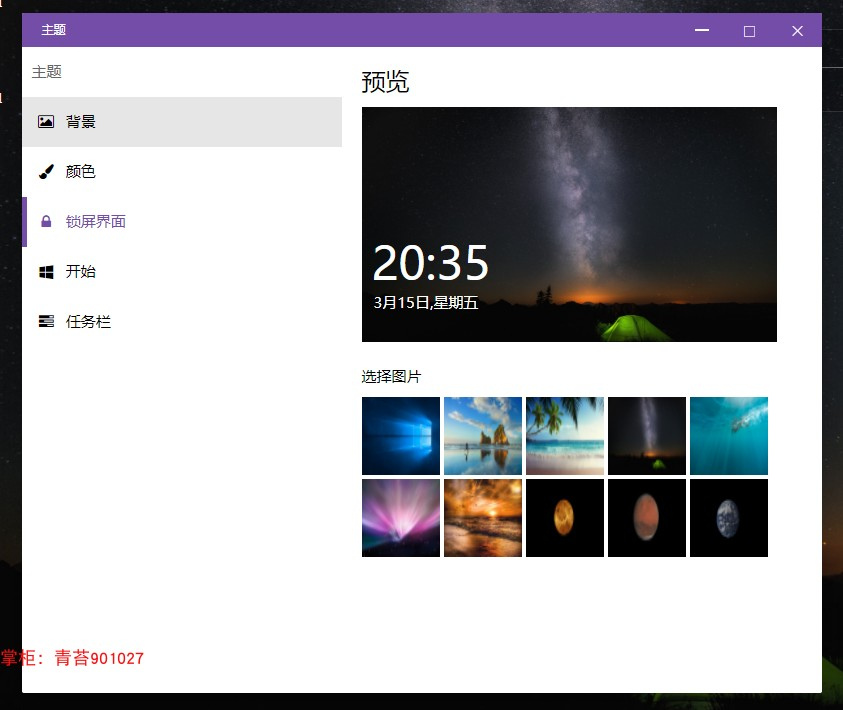Select the Milky Way tent thumbnail

[x=647, y=436]
